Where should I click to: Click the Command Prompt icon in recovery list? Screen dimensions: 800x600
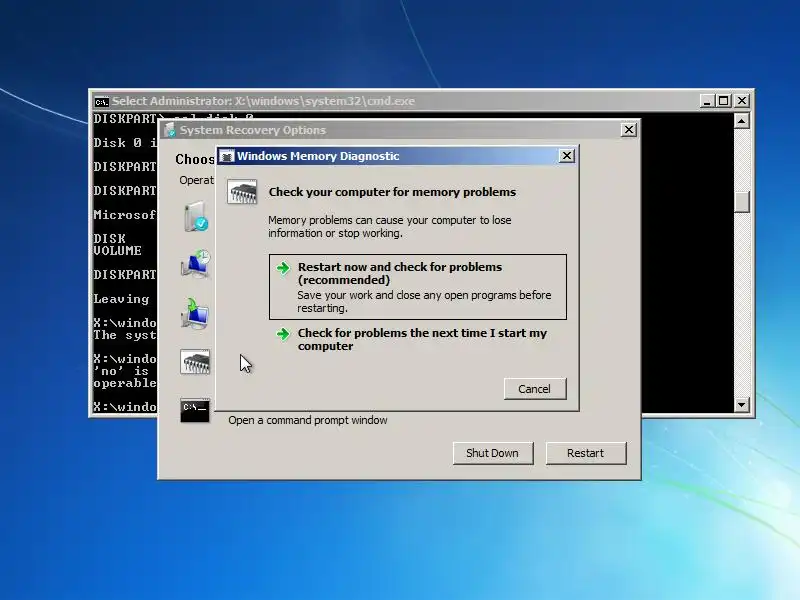(x=195, y=410)
